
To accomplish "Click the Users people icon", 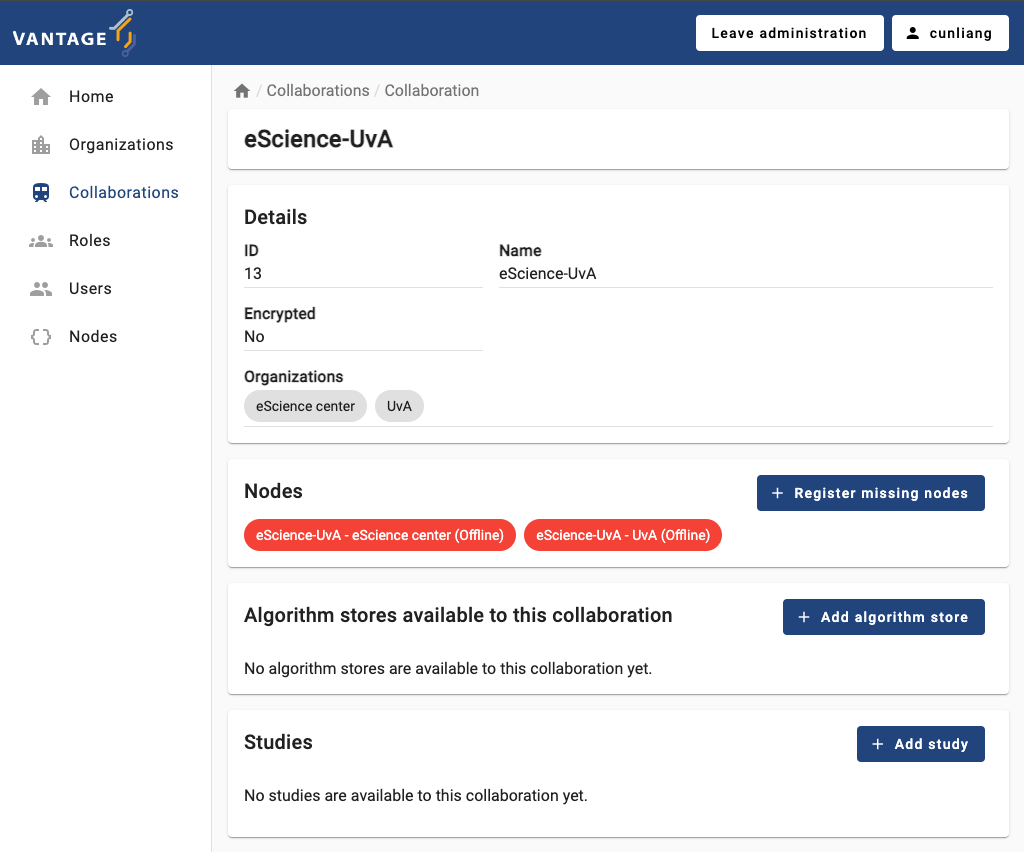I will [41, 289].
